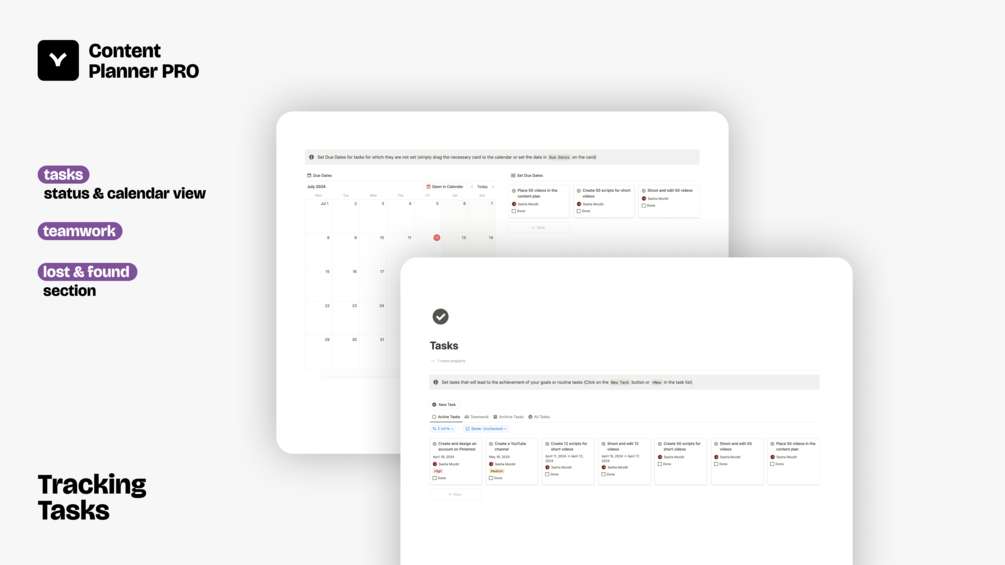1005x565 pixels.
Task: Click the High priority tag on Pinterest card
Action: point(438,471)
